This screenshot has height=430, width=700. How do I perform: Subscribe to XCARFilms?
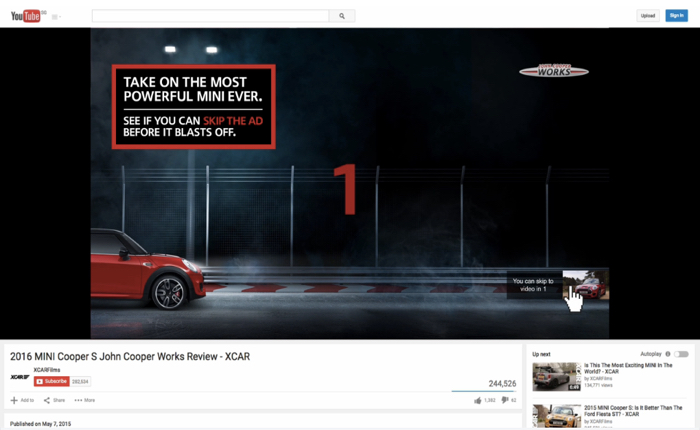coord(52,381)
